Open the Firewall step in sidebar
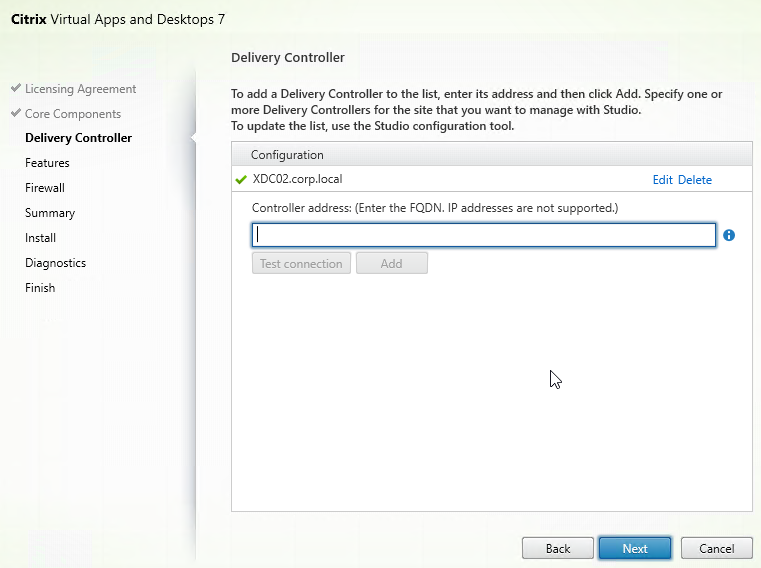The image size is (761, 568). [x=45, y=187]
